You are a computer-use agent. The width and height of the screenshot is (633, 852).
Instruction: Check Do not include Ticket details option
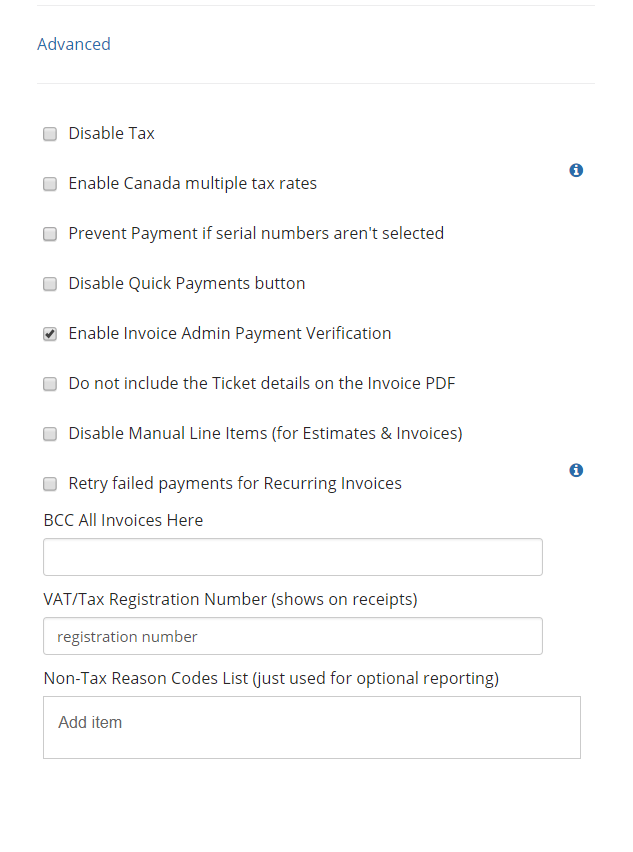point(50,384)
